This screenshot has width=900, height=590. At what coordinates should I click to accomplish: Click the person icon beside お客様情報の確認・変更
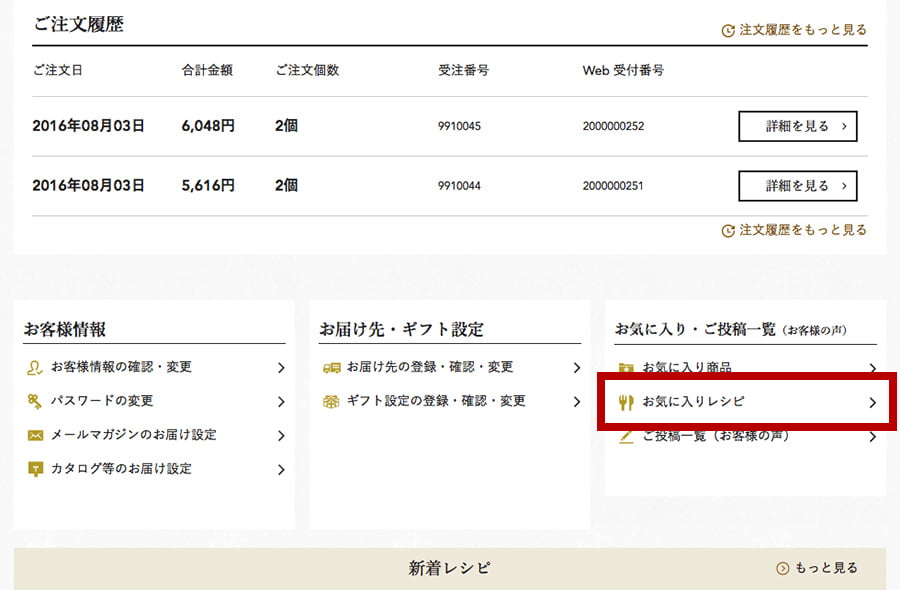[x=34, y=368]
